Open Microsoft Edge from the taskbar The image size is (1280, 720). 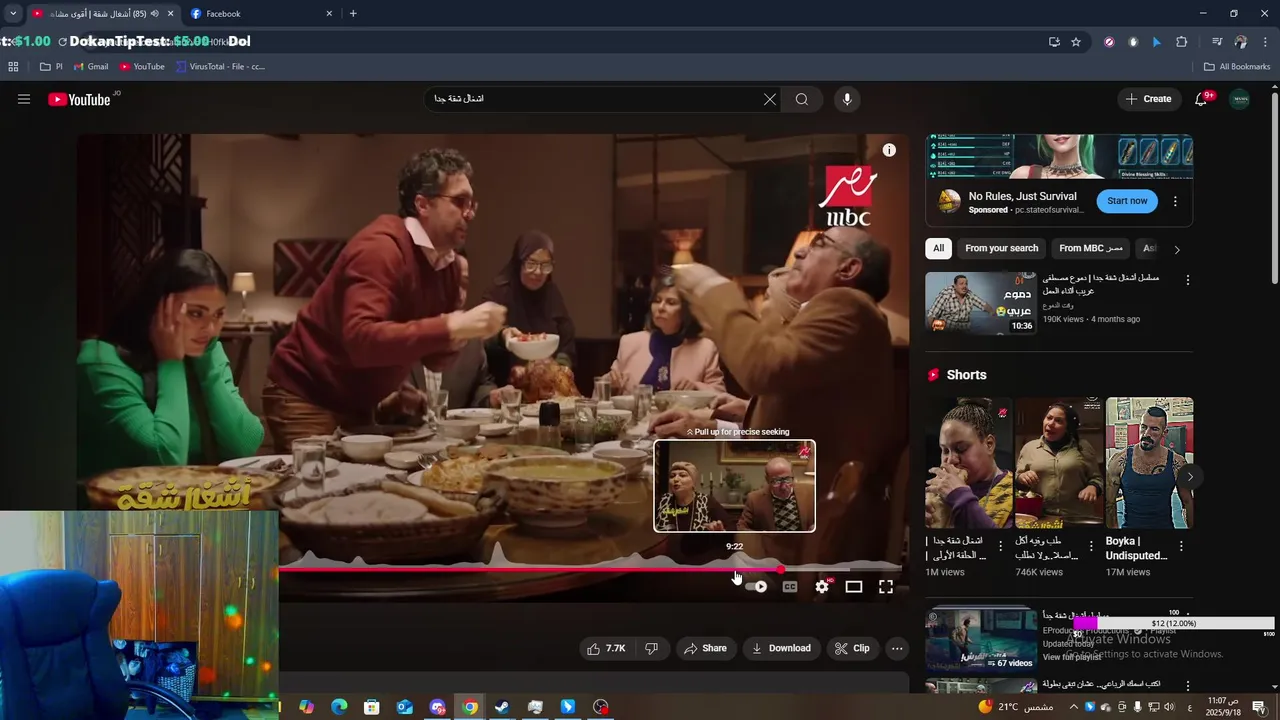point(339,707)
